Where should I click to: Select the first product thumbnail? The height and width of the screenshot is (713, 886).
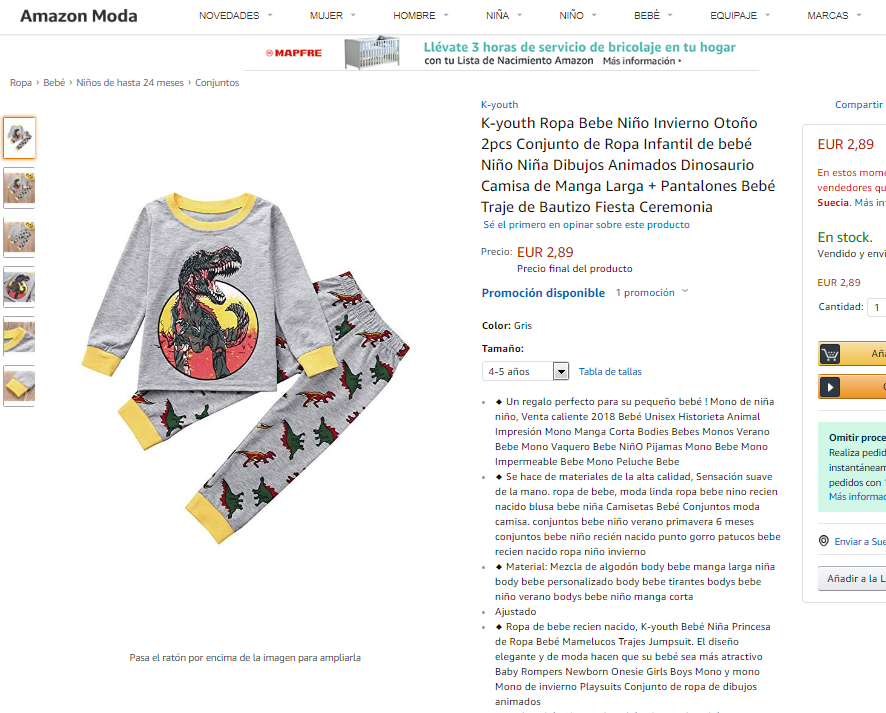tap(19, 138)
